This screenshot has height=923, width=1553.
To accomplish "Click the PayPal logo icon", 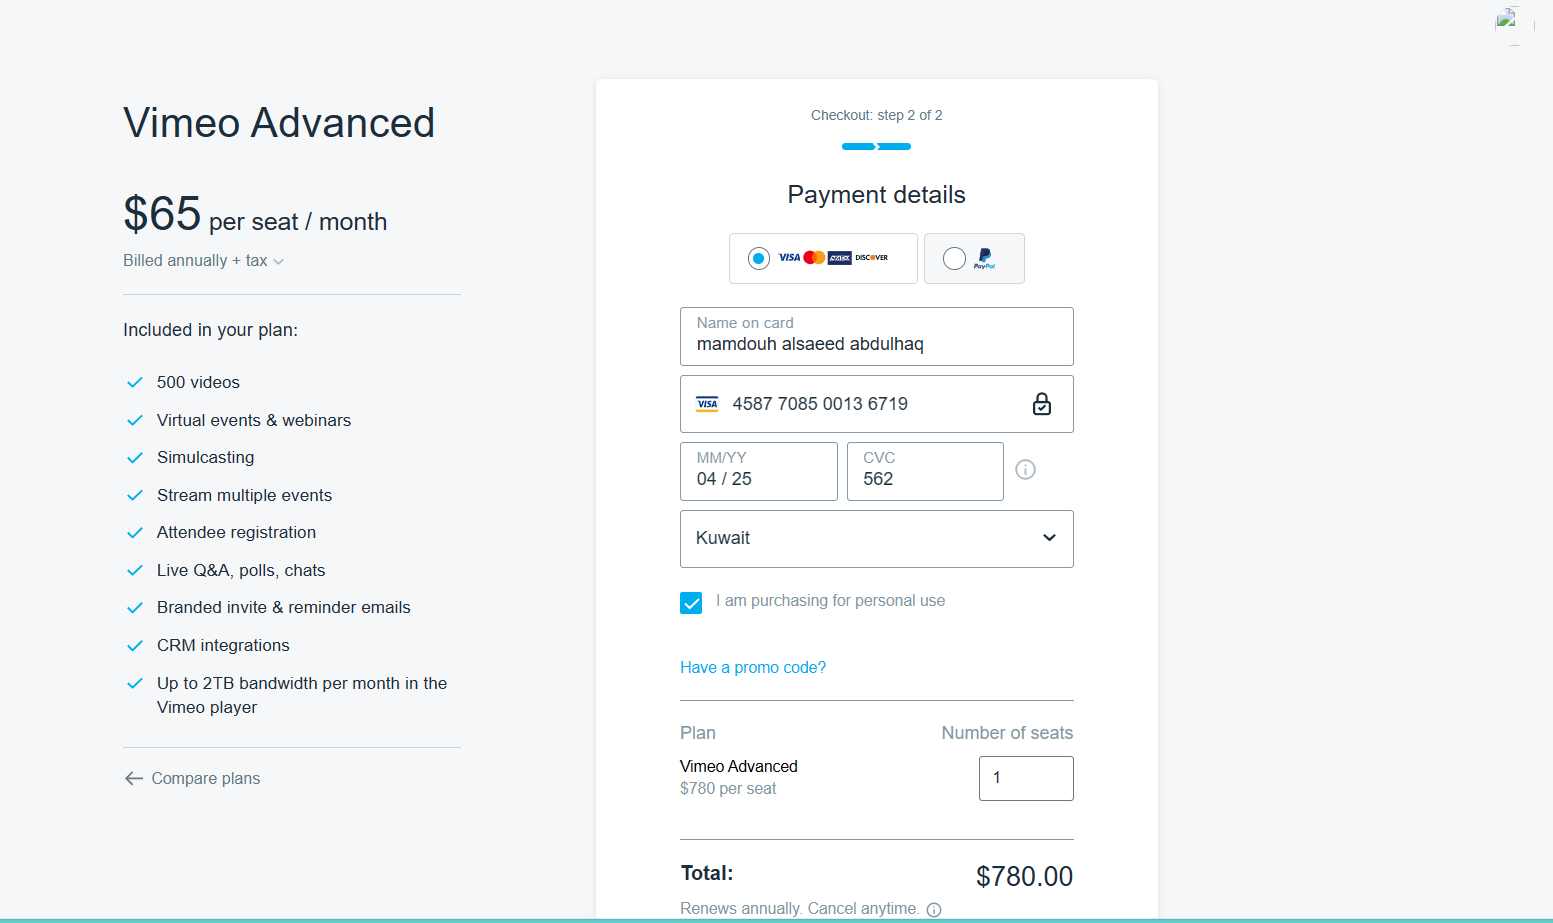I will [x=985, y=259].
